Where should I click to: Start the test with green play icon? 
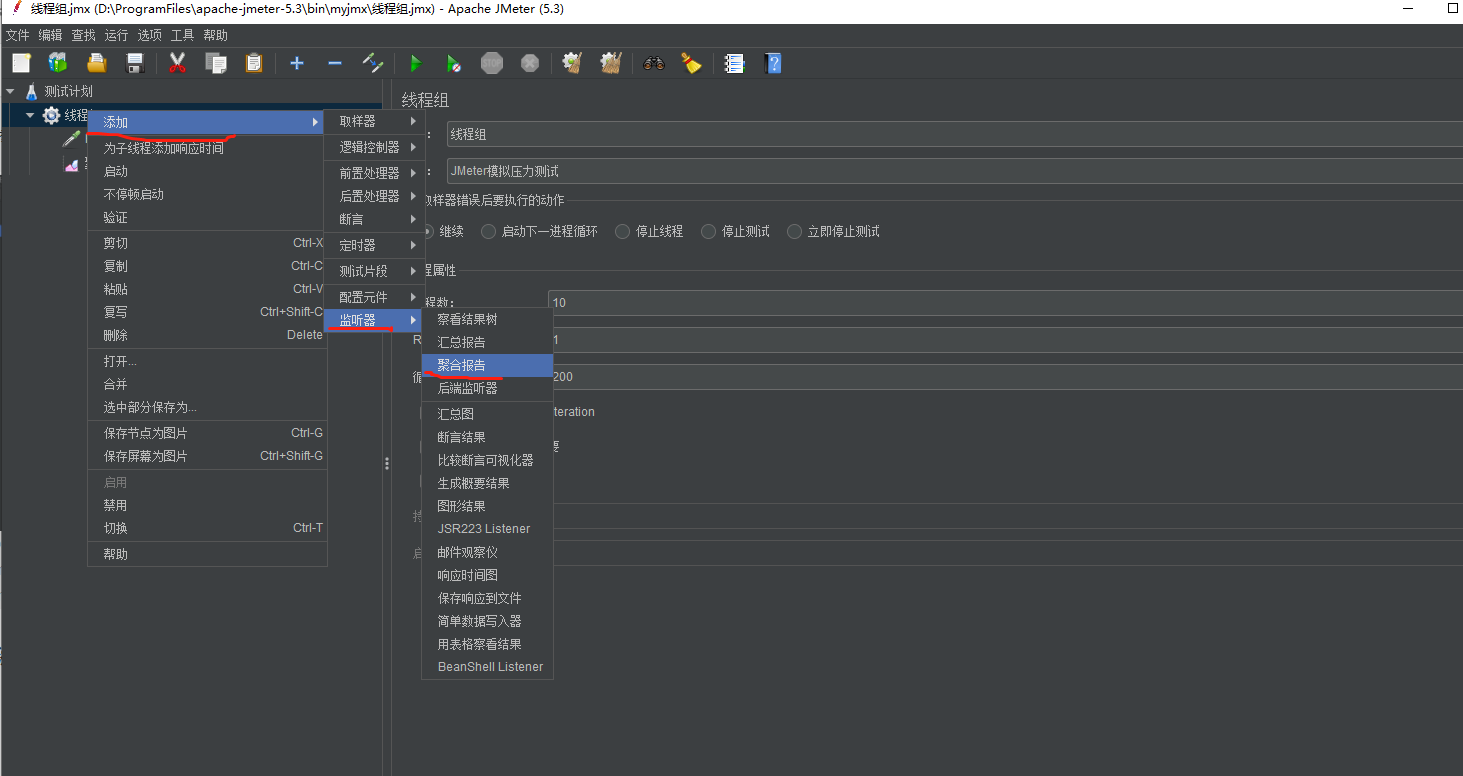[x=416, y=63]
